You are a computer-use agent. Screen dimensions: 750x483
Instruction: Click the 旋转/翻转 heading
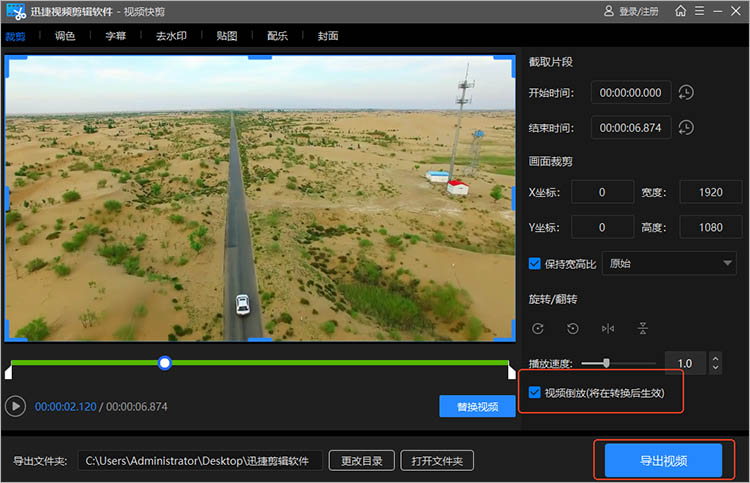point(553,299)
